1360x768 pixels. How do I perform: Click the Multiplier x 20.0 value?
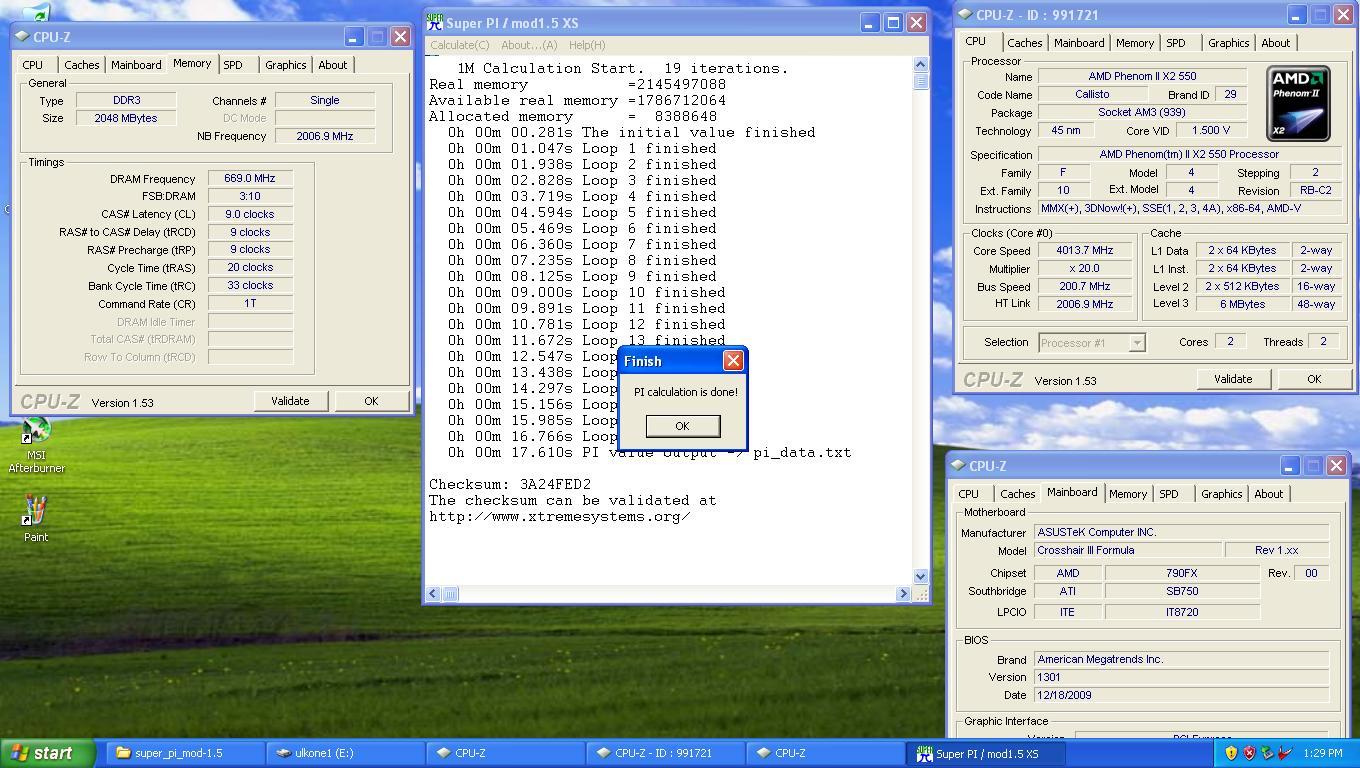(1084, 269)
